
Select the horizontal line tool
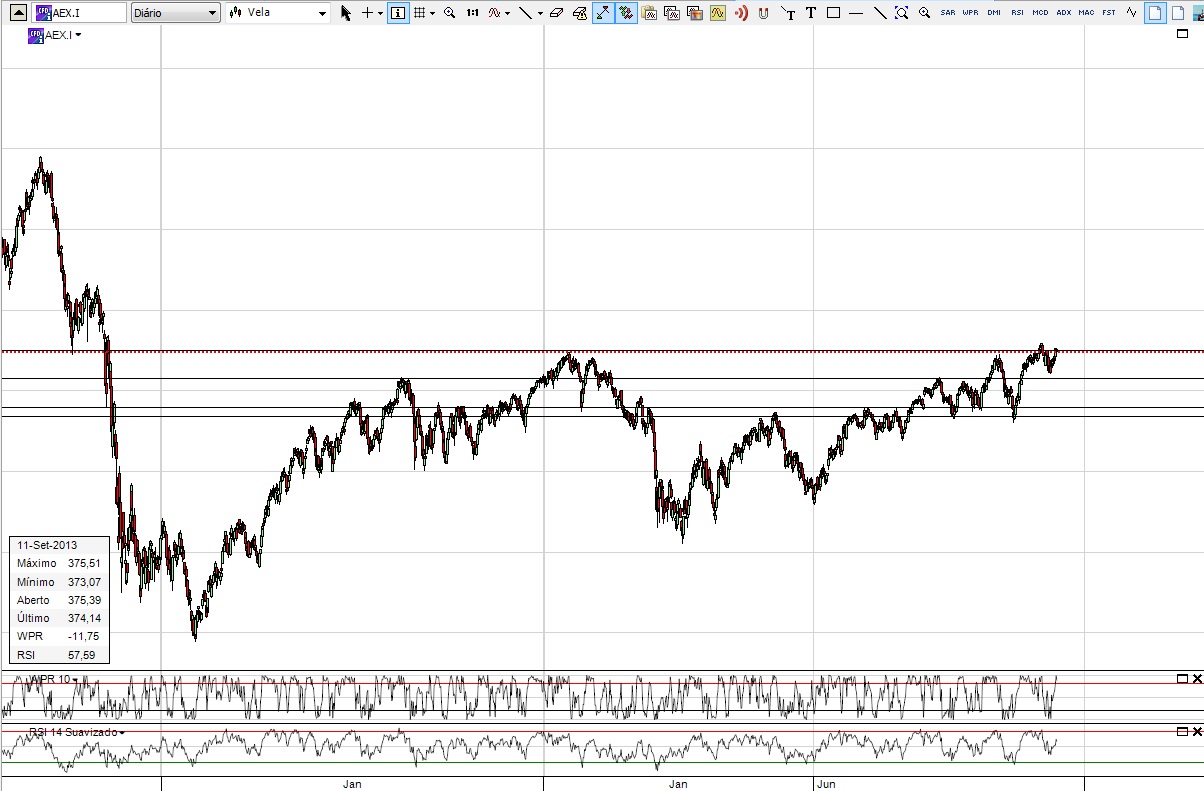tap(856, 13)
